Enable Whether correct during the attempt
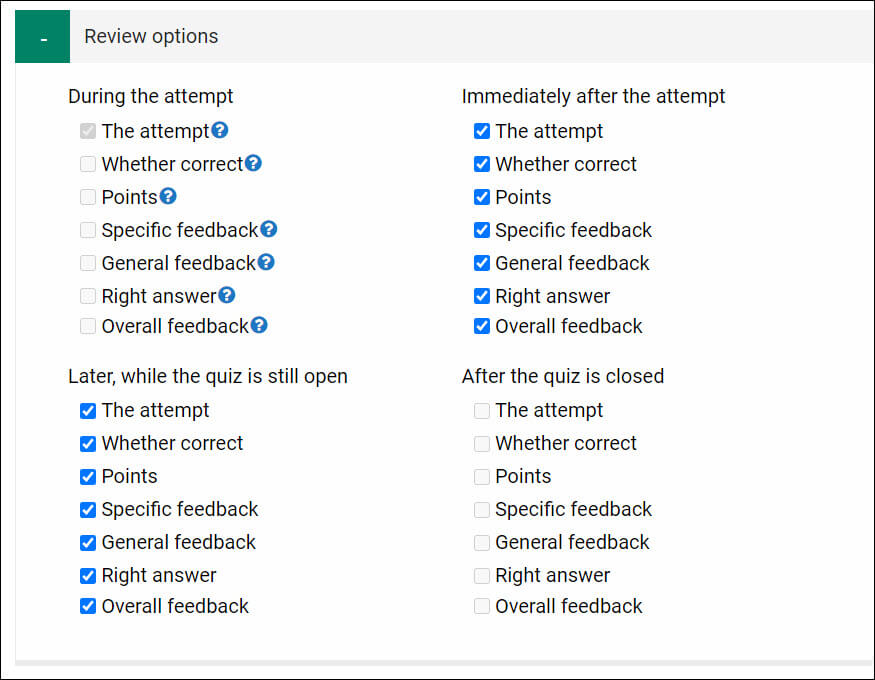 (x=88, y=164)
